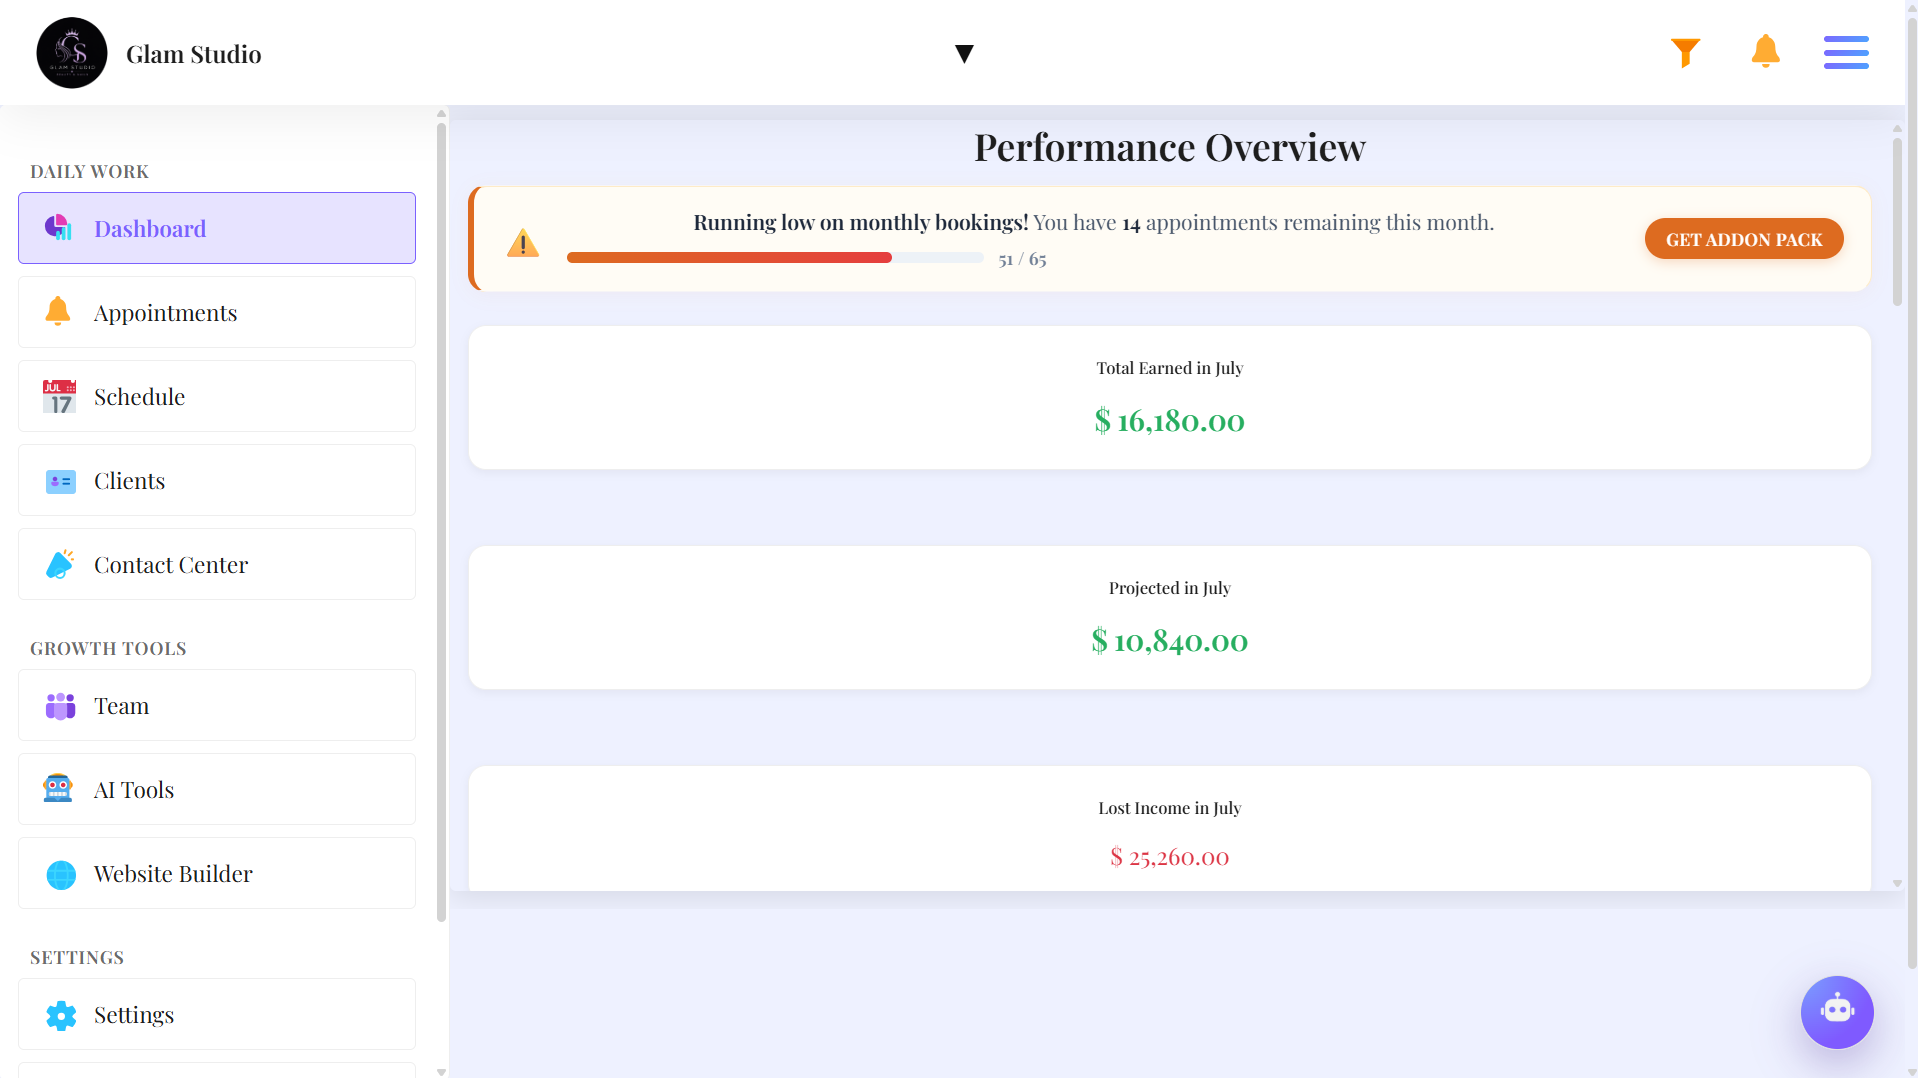
Task: Click the Appointments bell sidebar icon
Action: [58, 312]
